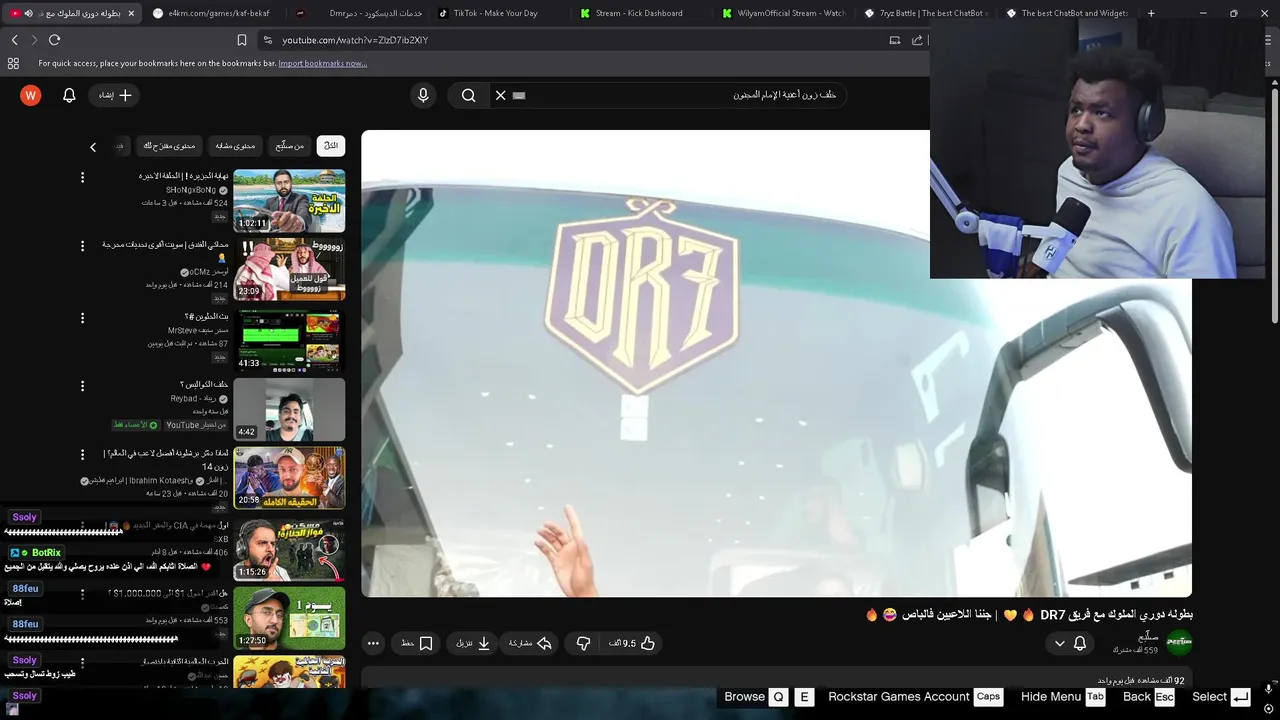Open SHoNgxBoNg channel name
The width and height of the screenshot is (1280, 720).
[x=191, y=190]
